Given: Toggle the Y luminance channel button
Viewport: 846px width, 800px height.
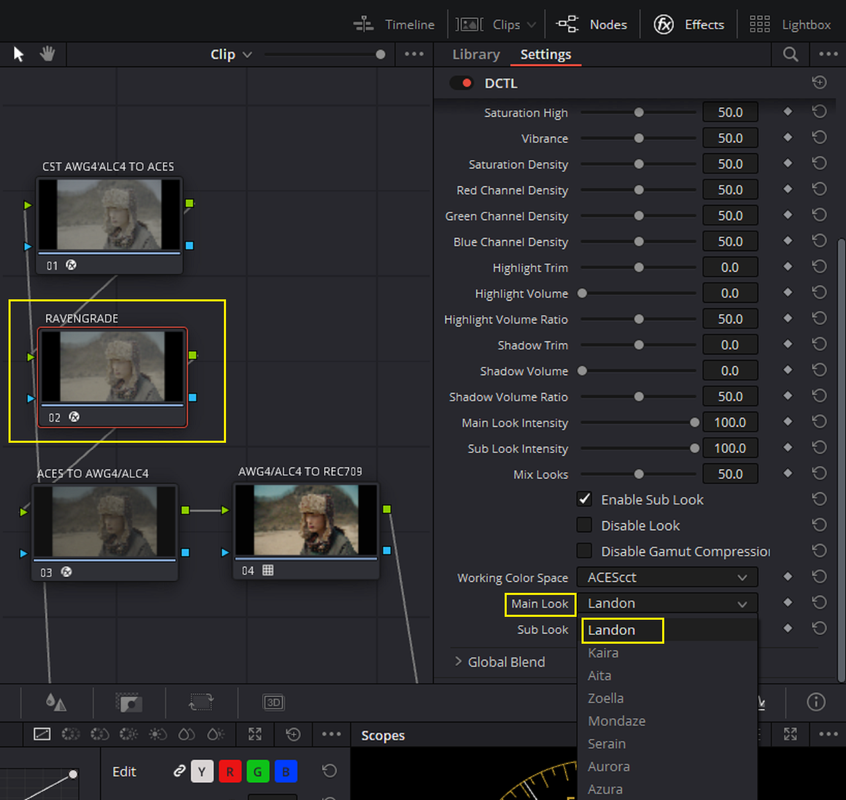Looking at the screenshot, I should click(x=202, y=772).
